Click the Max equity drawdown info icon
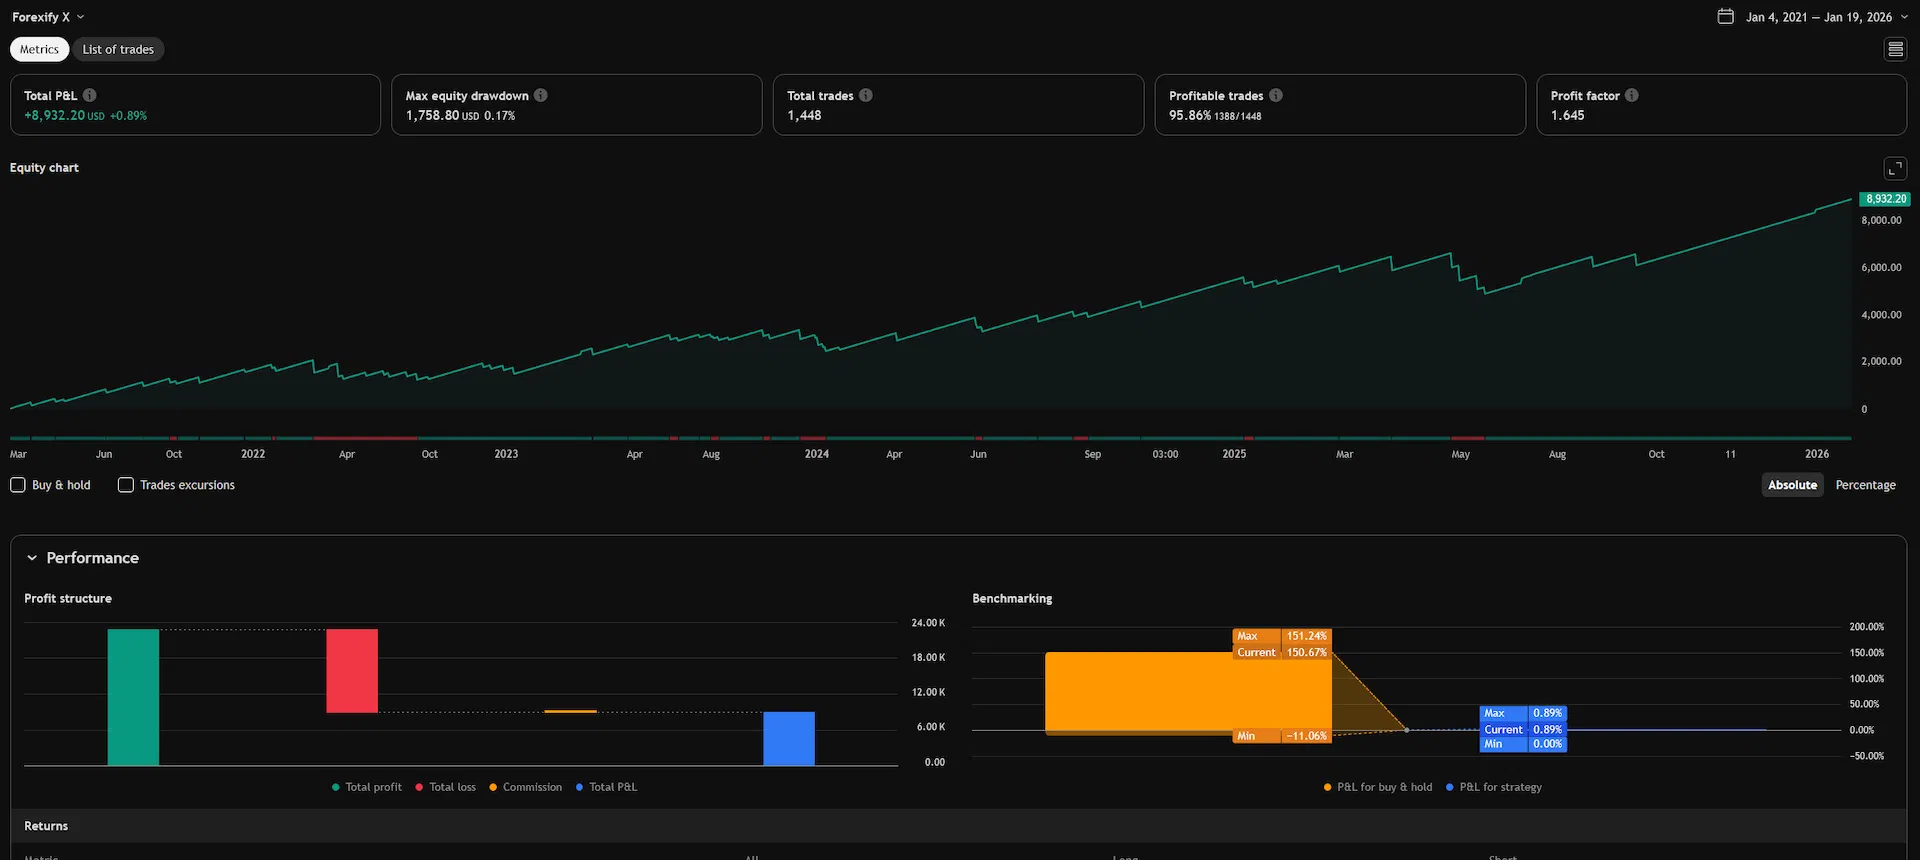 coord(541,95)
